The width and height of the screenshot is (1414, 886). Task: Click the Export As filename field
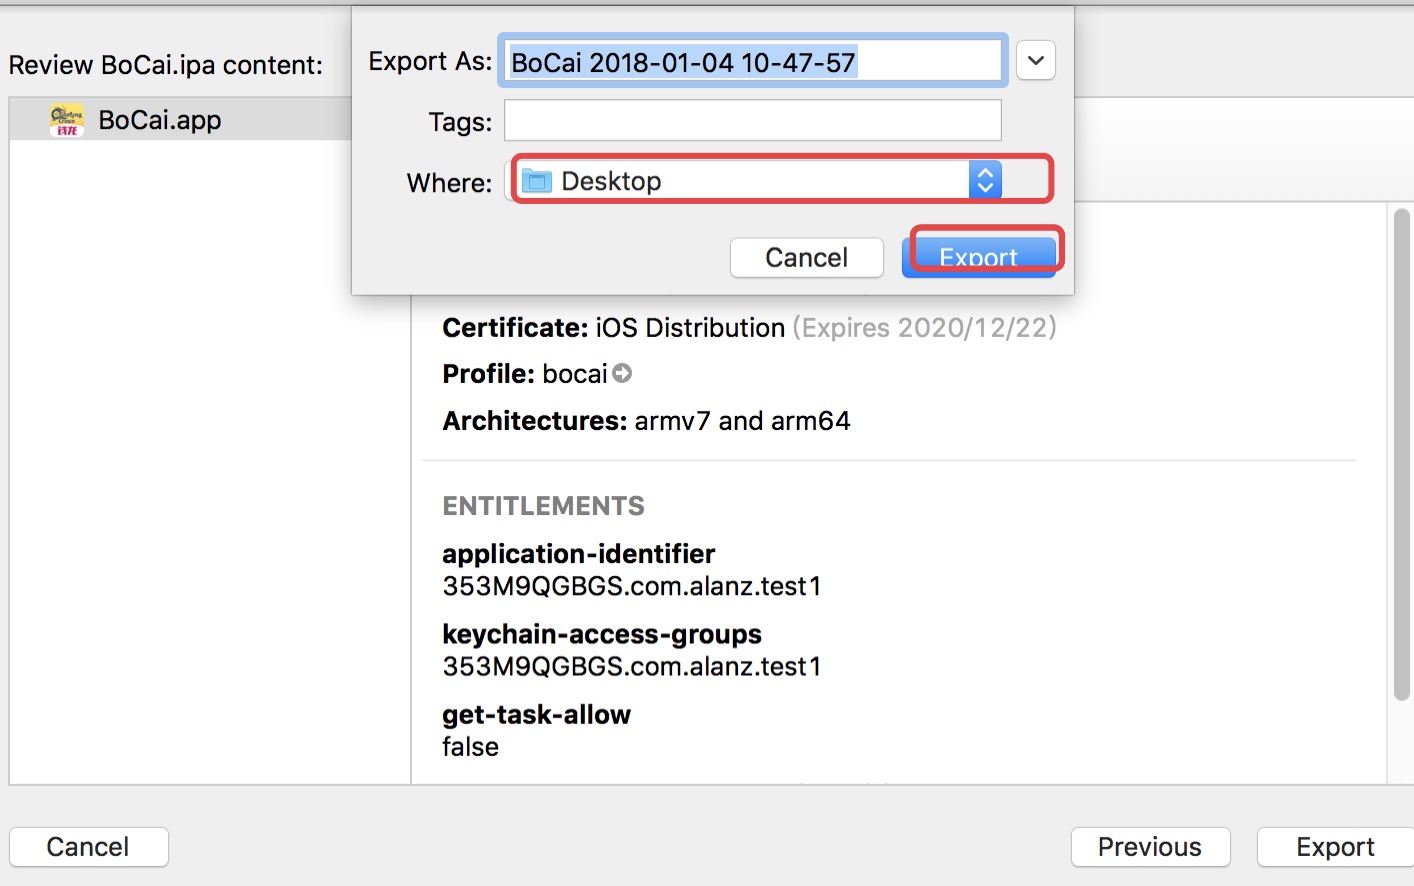(x=752, y=62)
